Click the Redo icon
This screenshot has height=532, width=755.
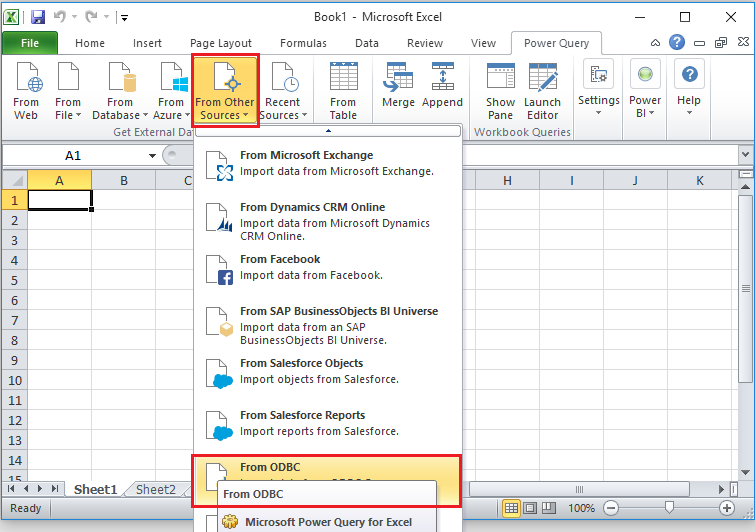coord(91,17)
